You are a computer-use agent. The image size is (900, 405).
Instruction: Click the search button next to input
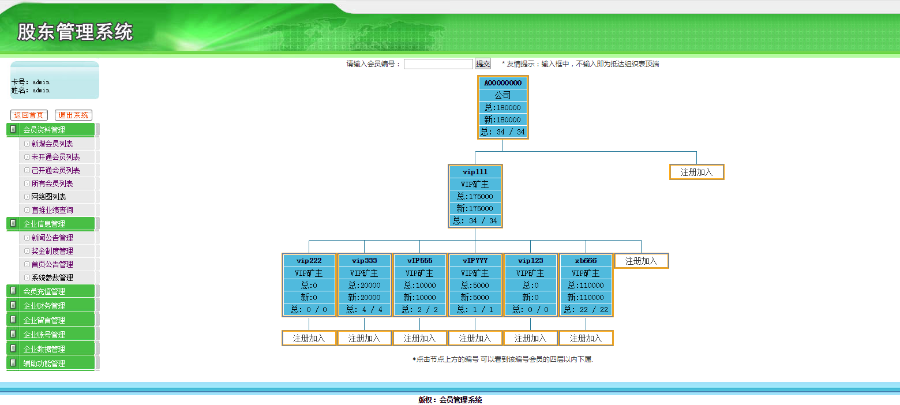tap(483, 64)
